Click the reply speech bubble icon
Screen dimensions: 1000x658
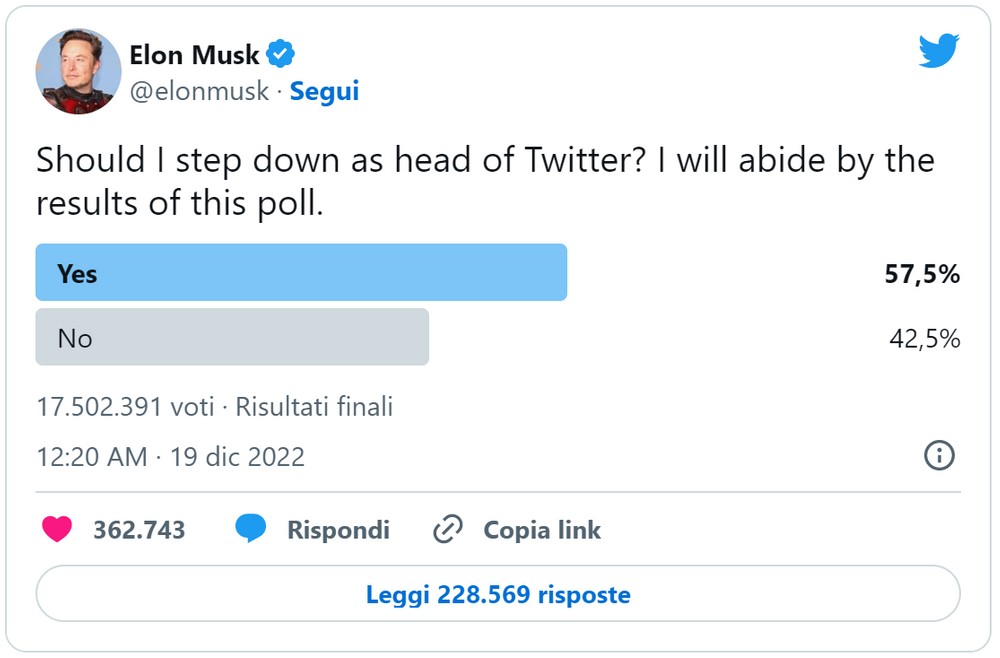[250, 529]
